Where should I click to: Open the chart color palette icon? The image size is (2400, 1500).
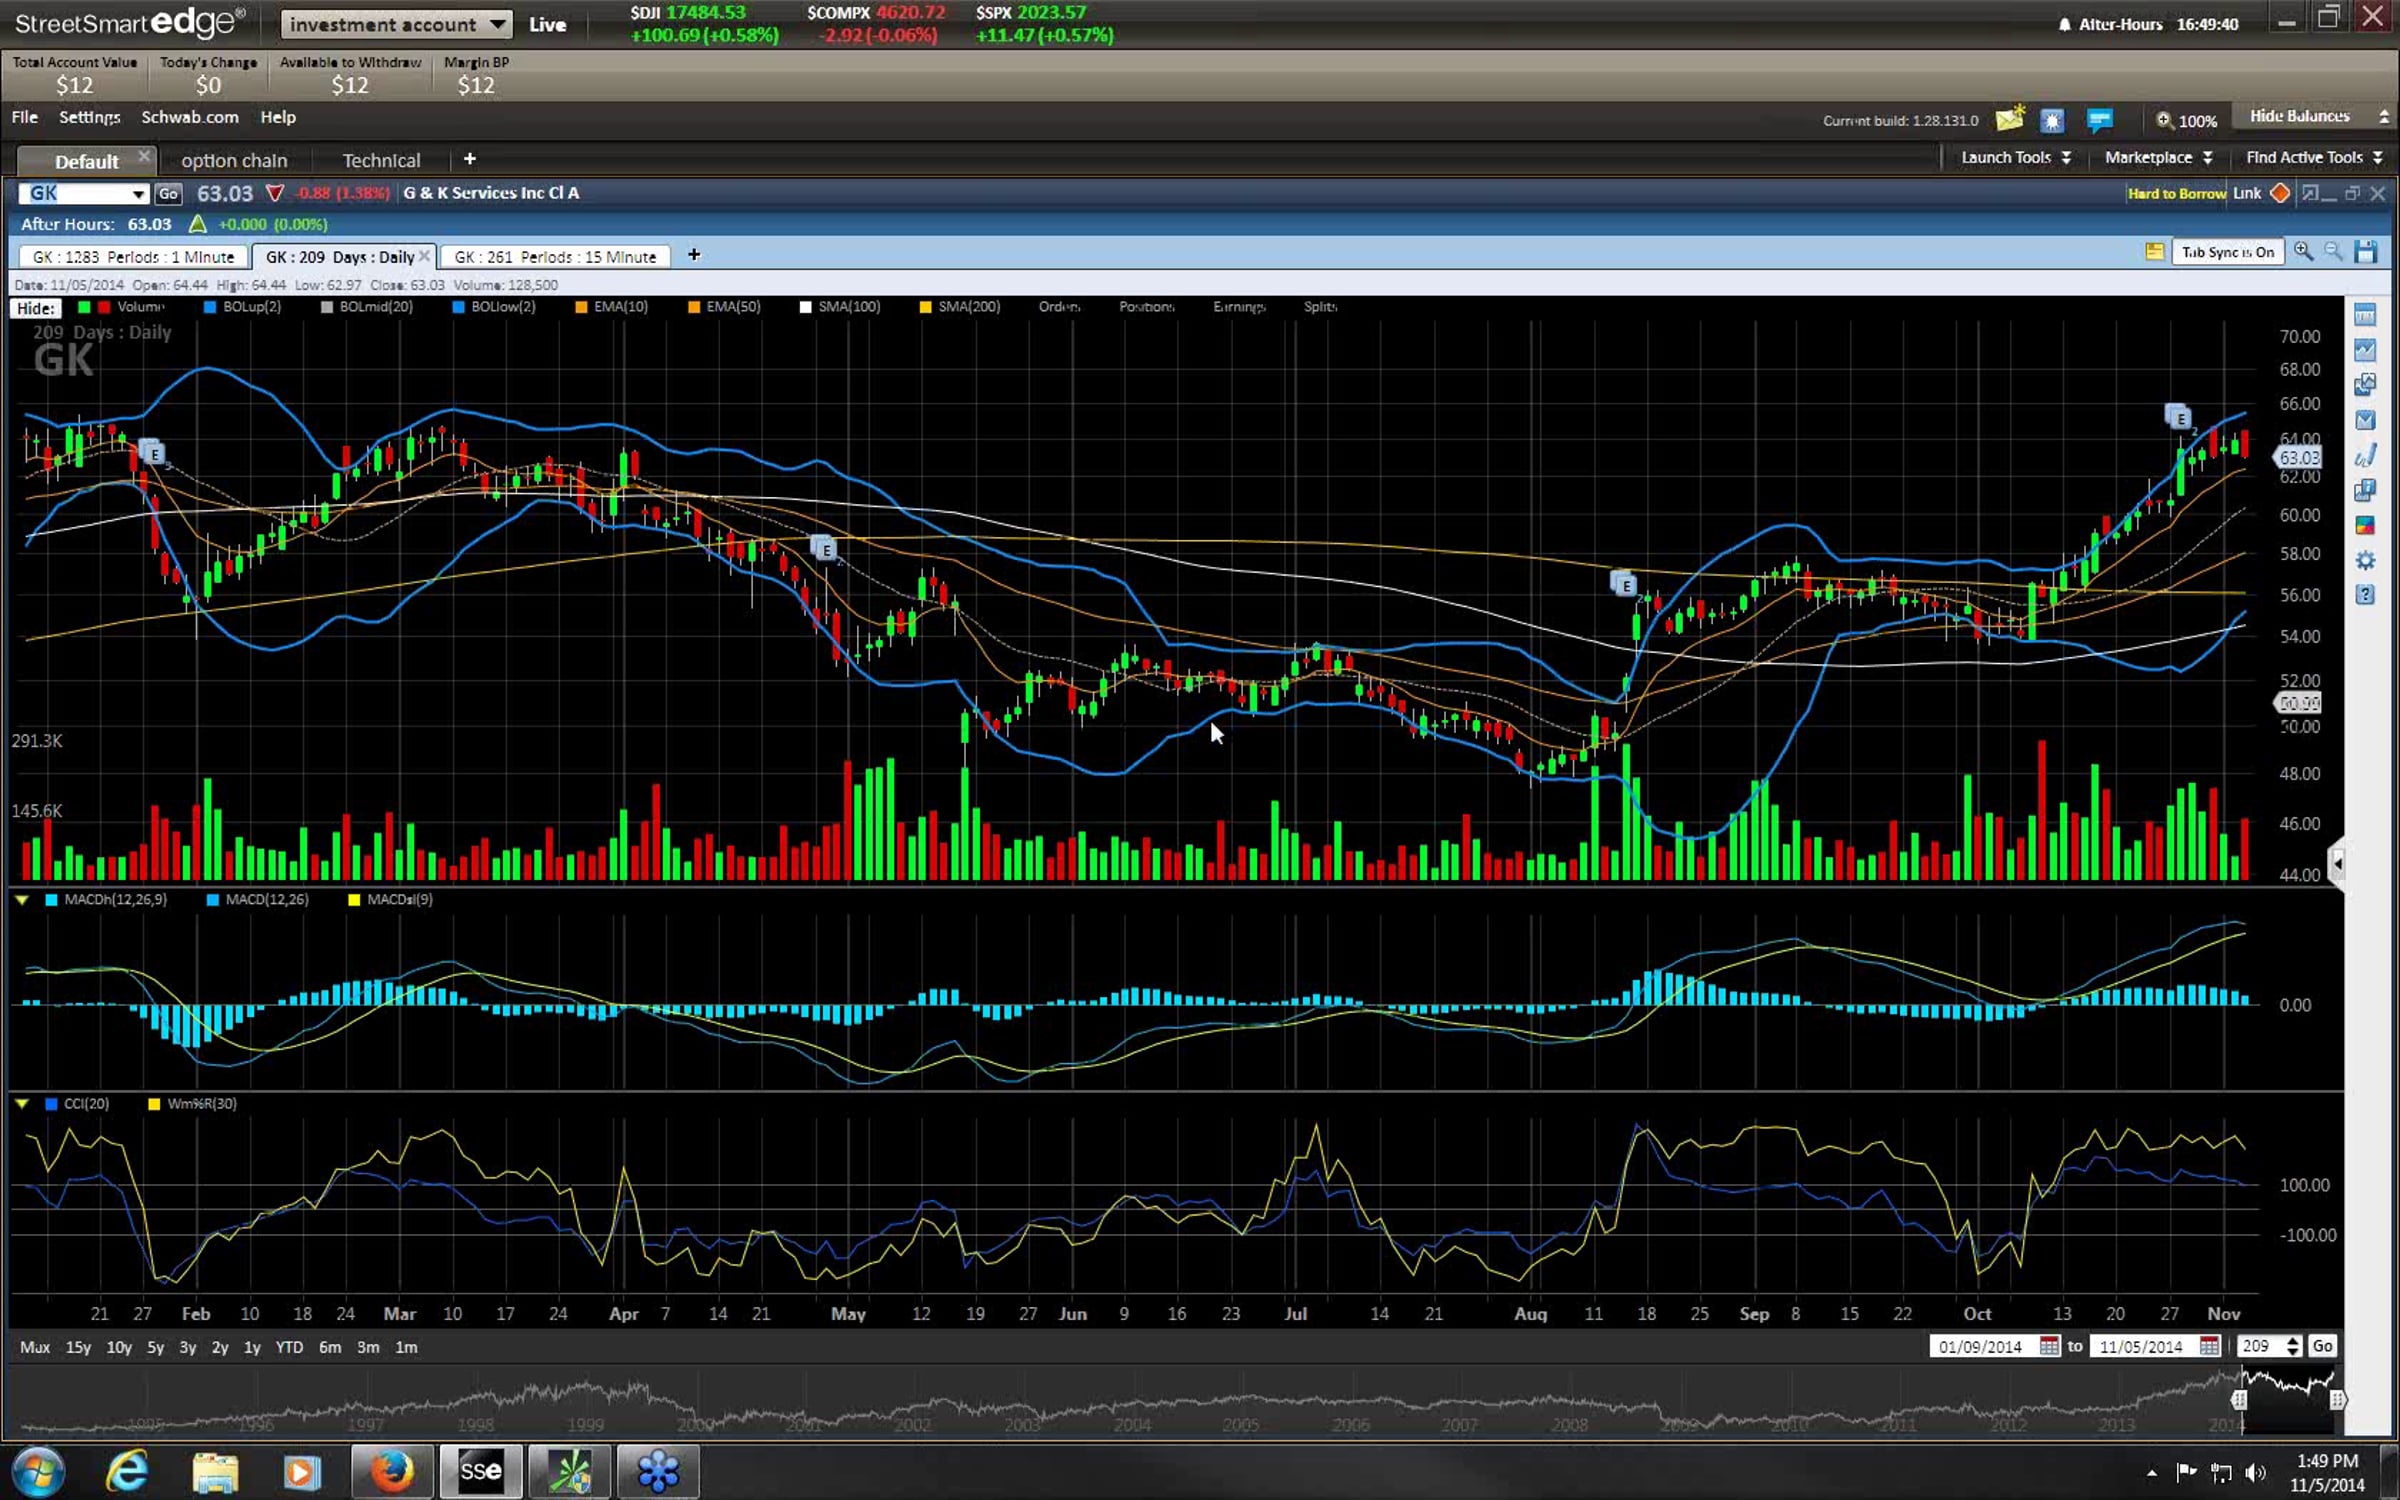(2365, 526)
